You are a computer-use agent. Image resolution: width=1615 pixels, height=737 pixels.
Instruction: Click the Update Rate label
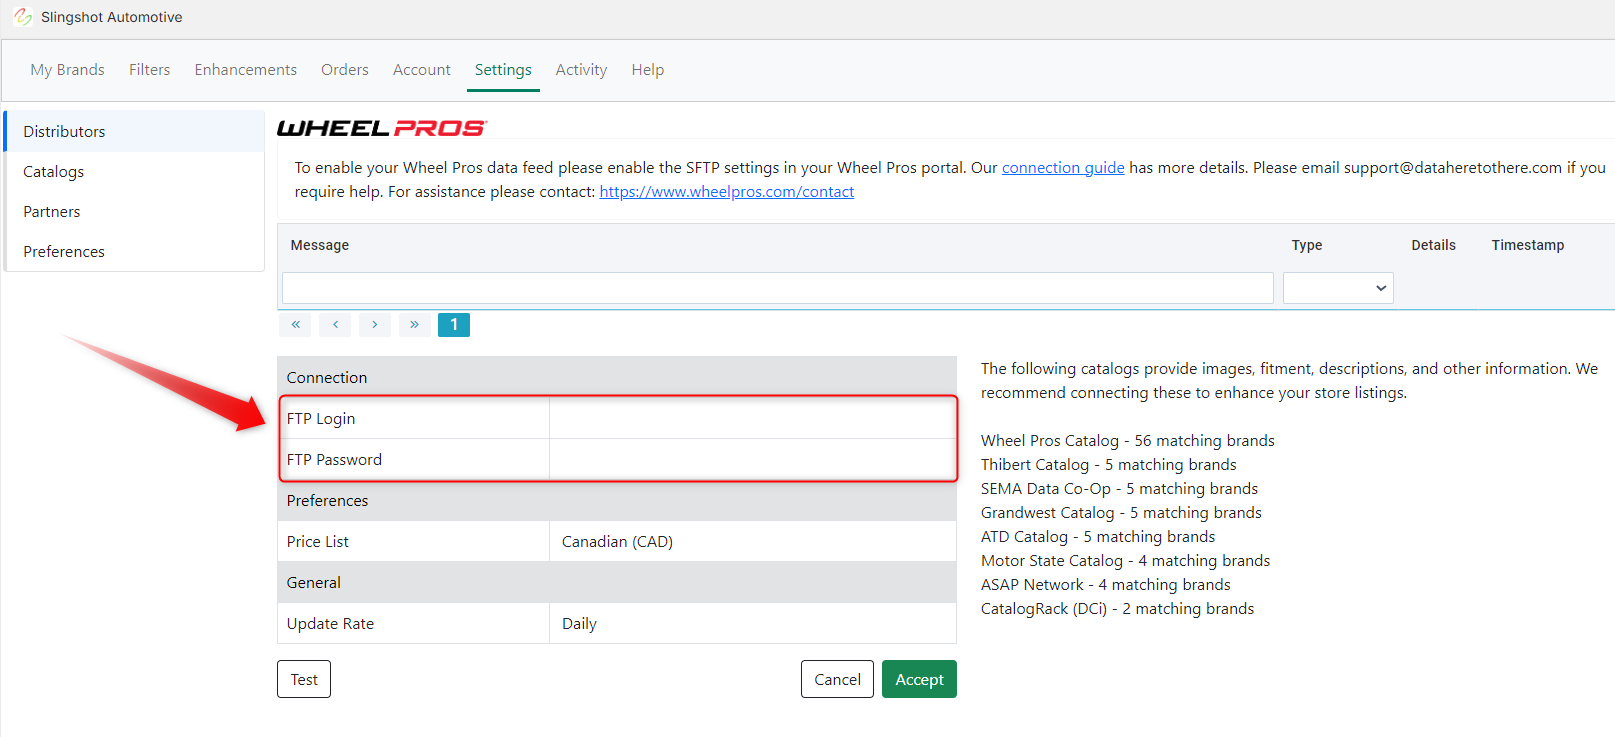[x=330, y=623]
